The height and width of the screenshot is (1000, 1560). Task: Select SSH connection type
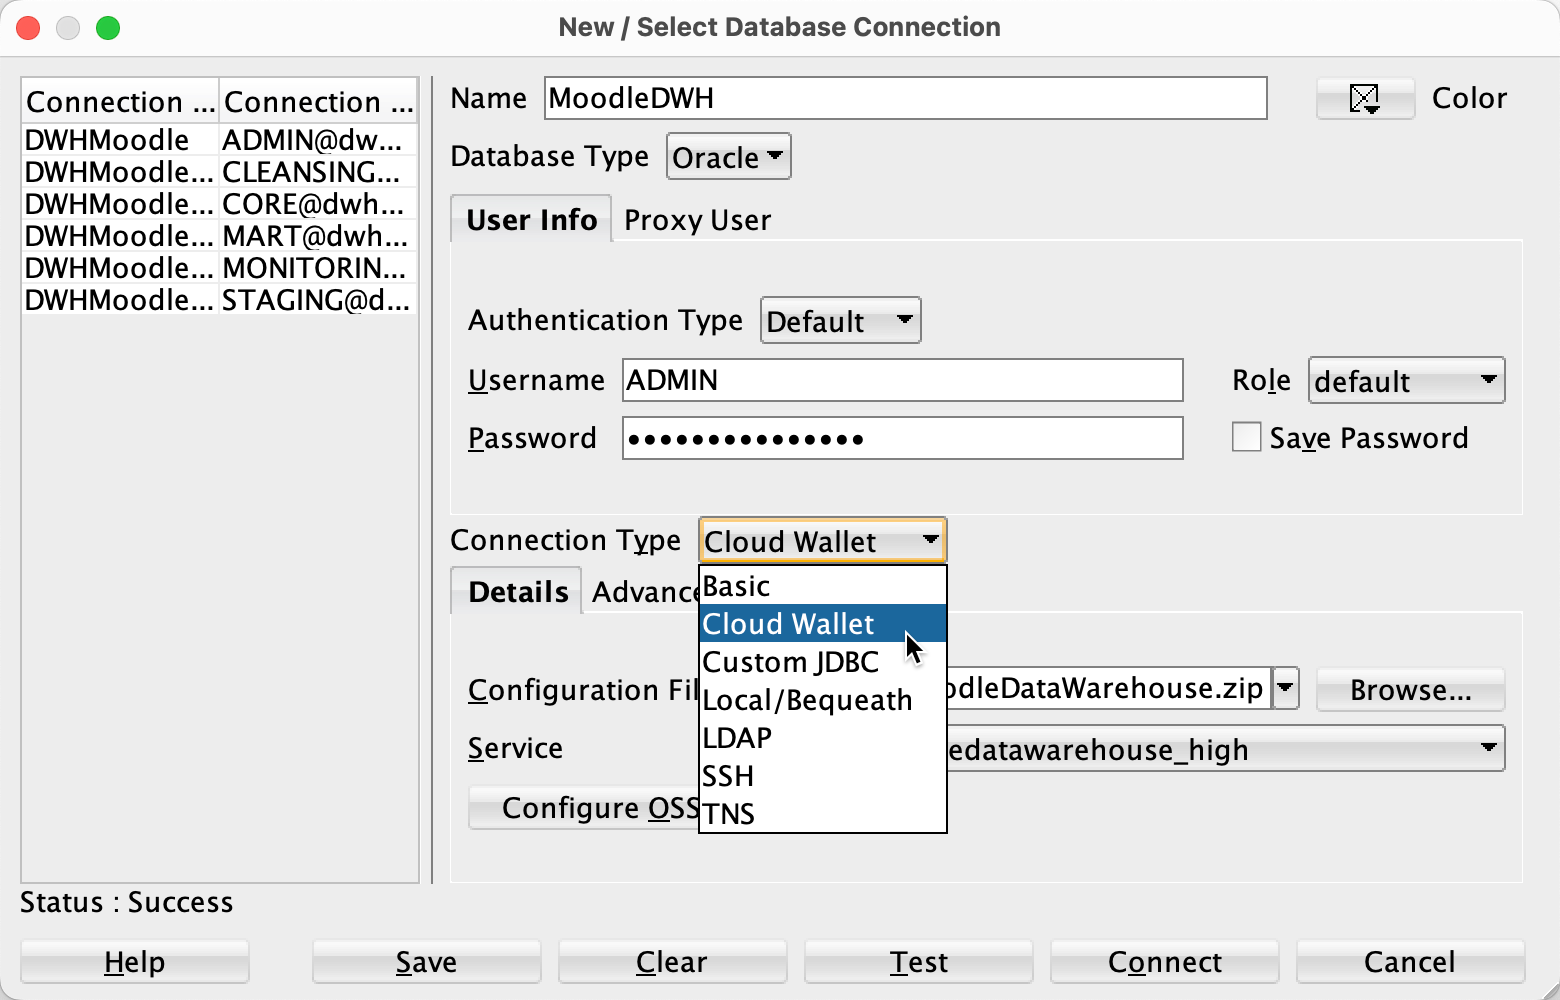822,776
